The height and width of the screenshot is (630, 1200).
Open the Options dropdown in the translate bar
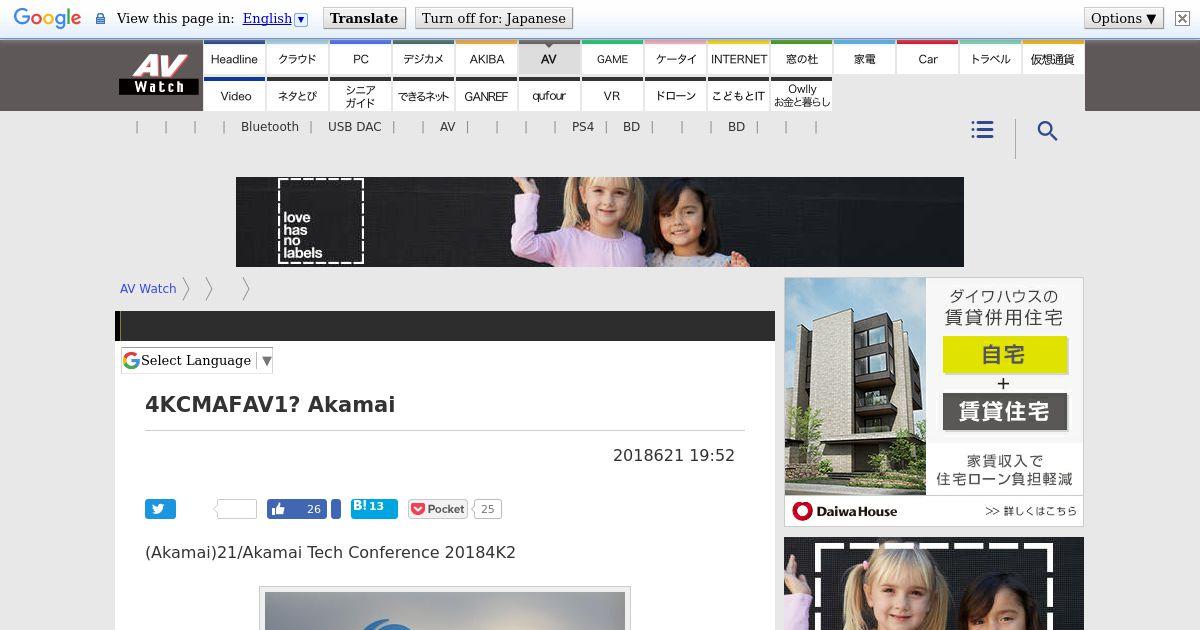(1123, 18)
